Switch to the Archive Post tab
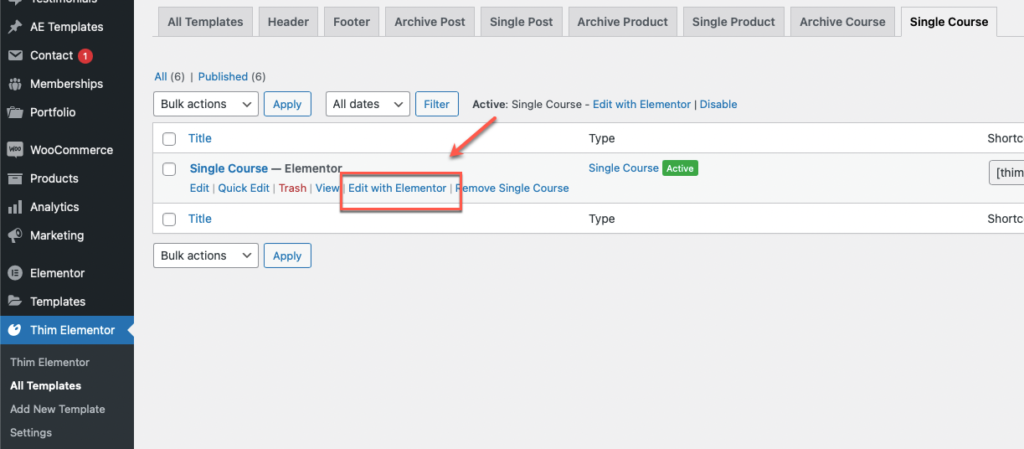The image size is (1024, 449). (x=430, y=22)
